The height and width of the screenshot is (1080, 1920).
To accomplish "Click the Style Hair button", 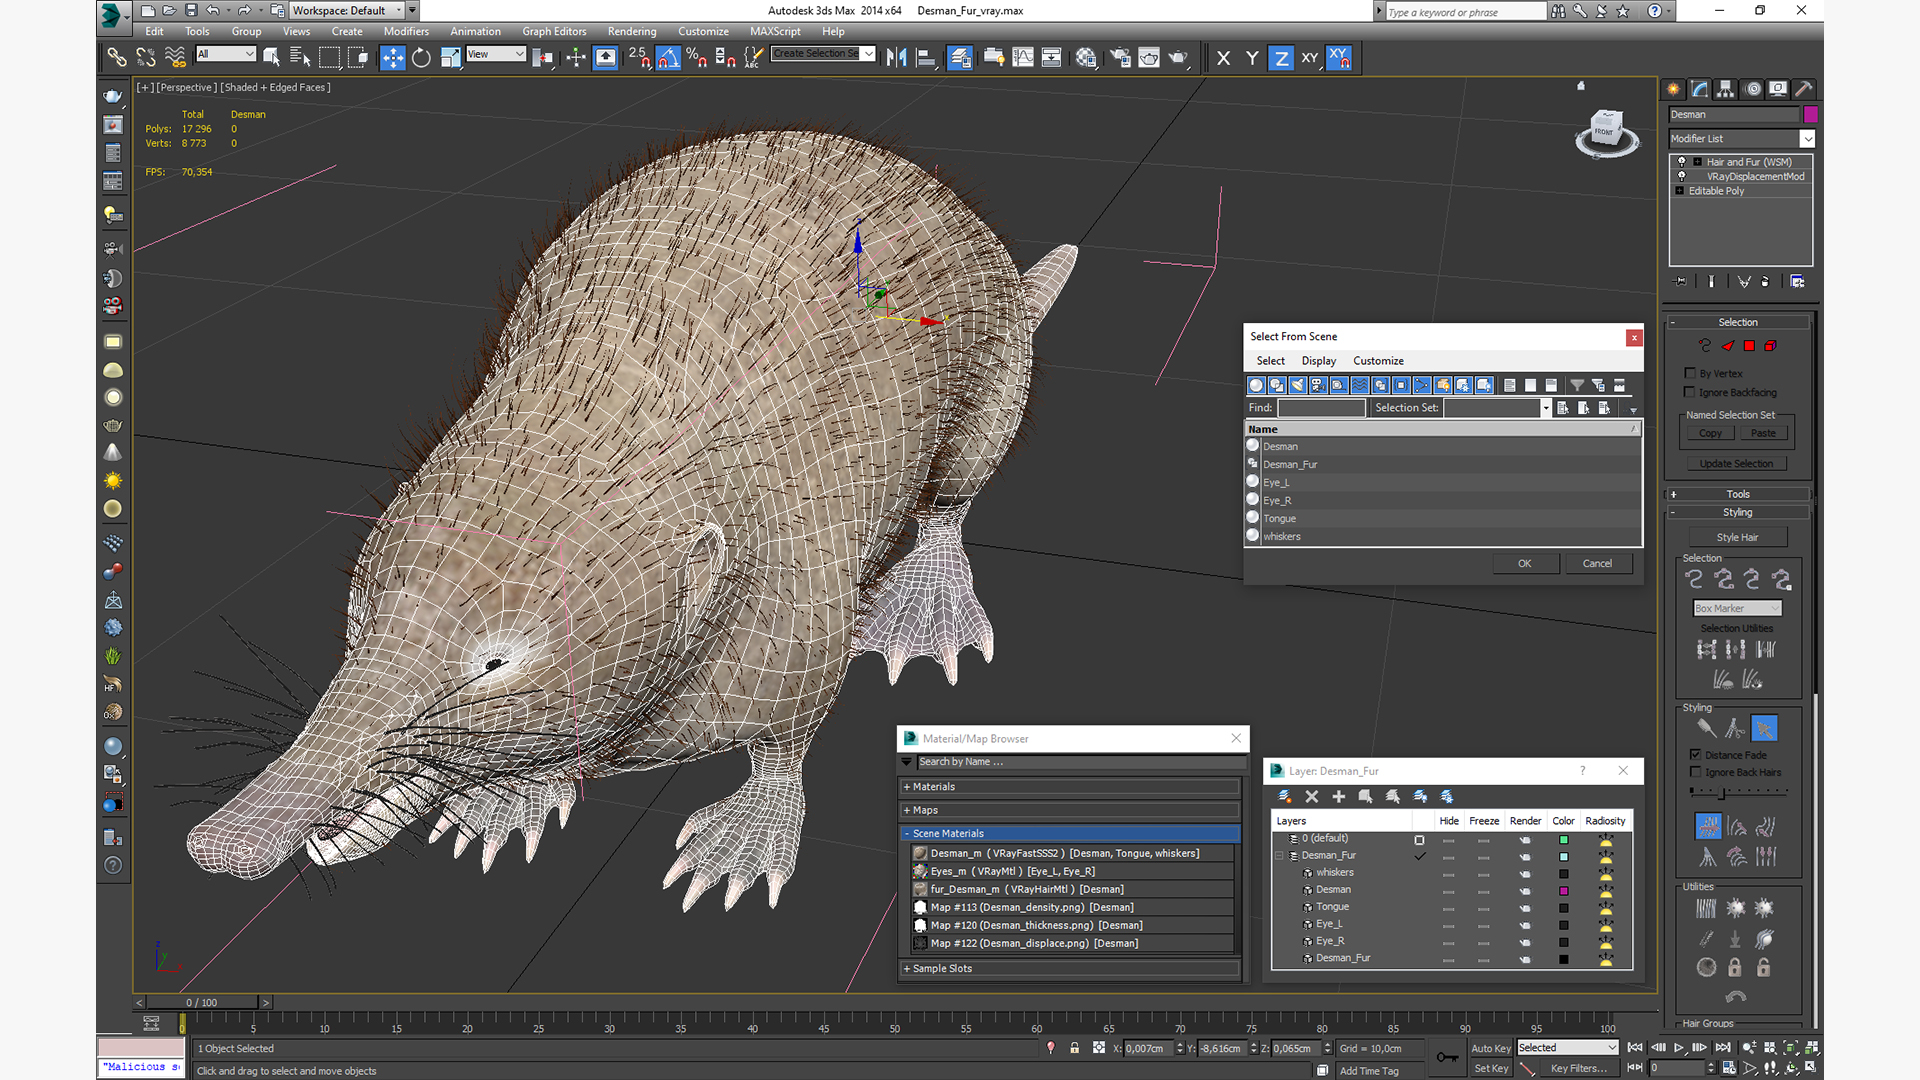I will 1737,537.
